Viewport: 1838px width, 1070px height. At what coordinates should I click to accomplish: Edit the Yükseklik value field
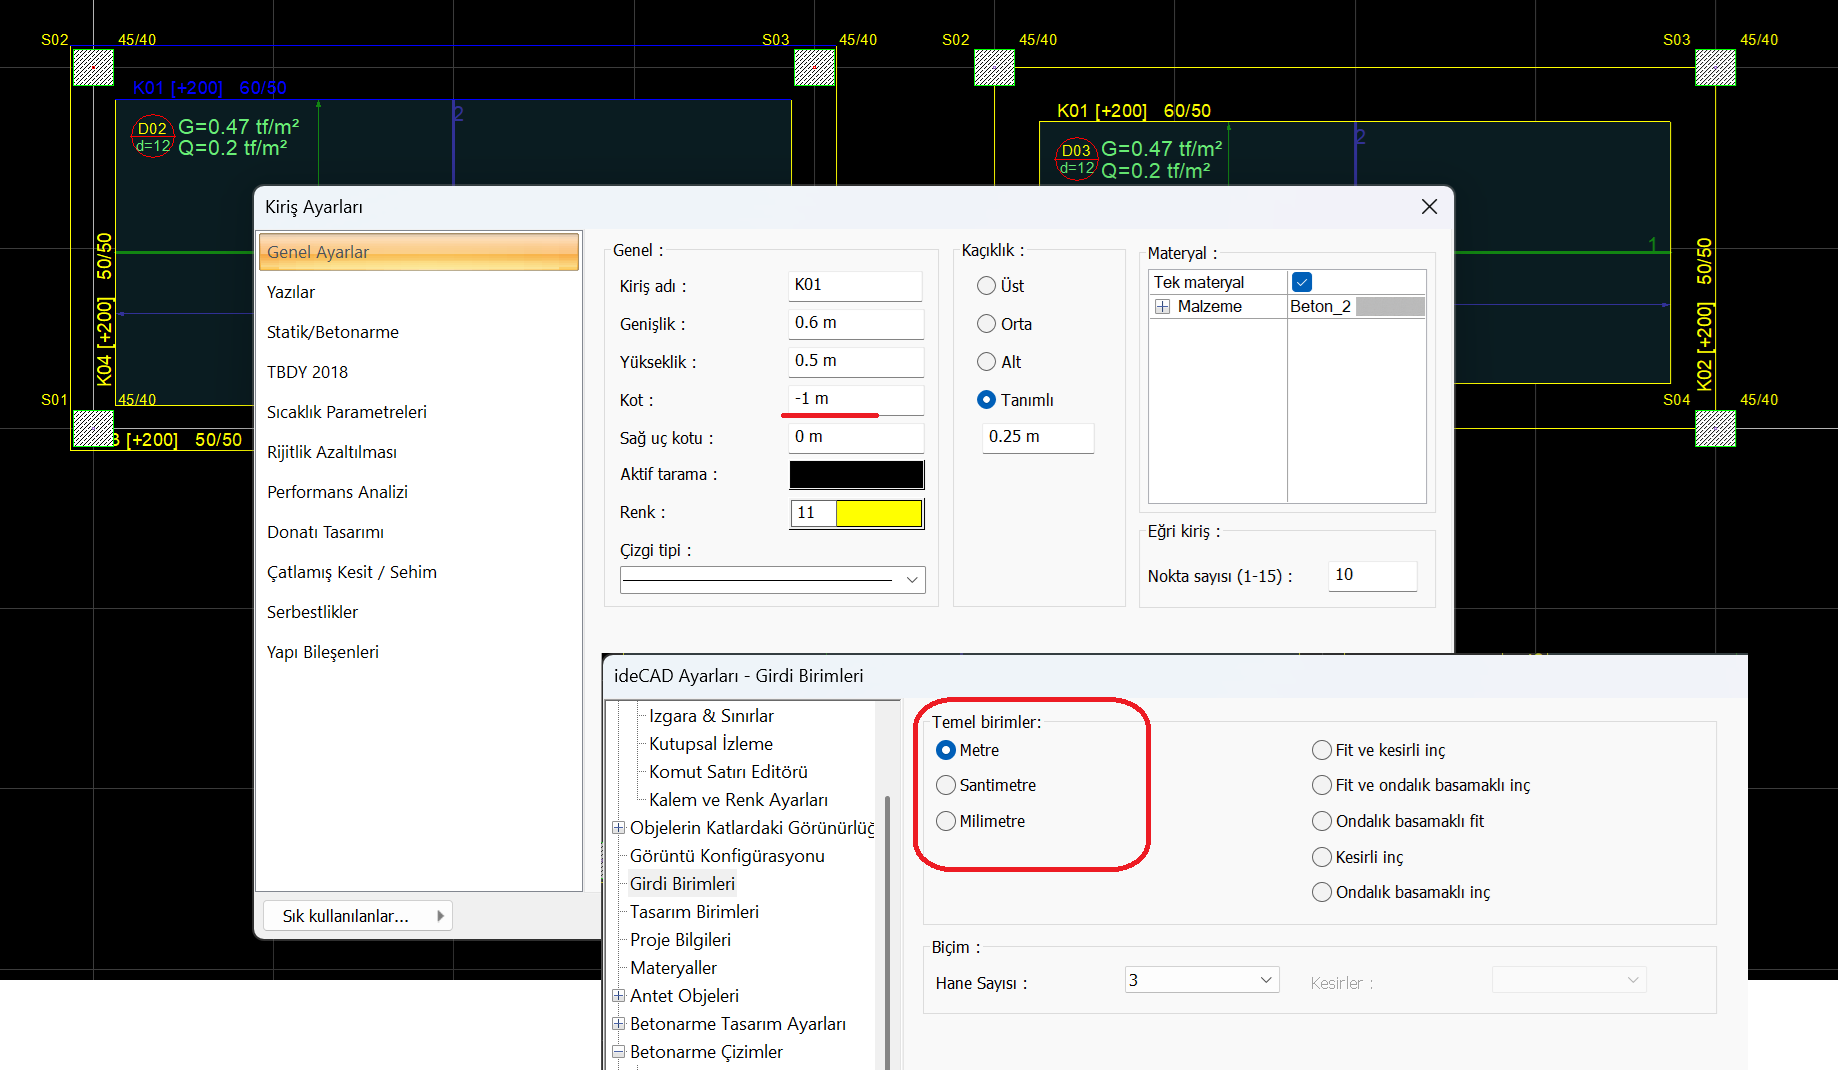[x=856, y=361]
